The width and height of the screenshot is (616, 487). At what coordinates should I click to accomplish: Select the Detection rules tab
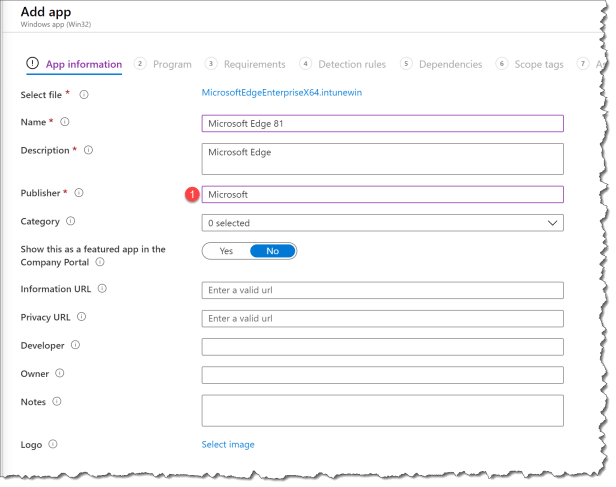coord(343,64)
